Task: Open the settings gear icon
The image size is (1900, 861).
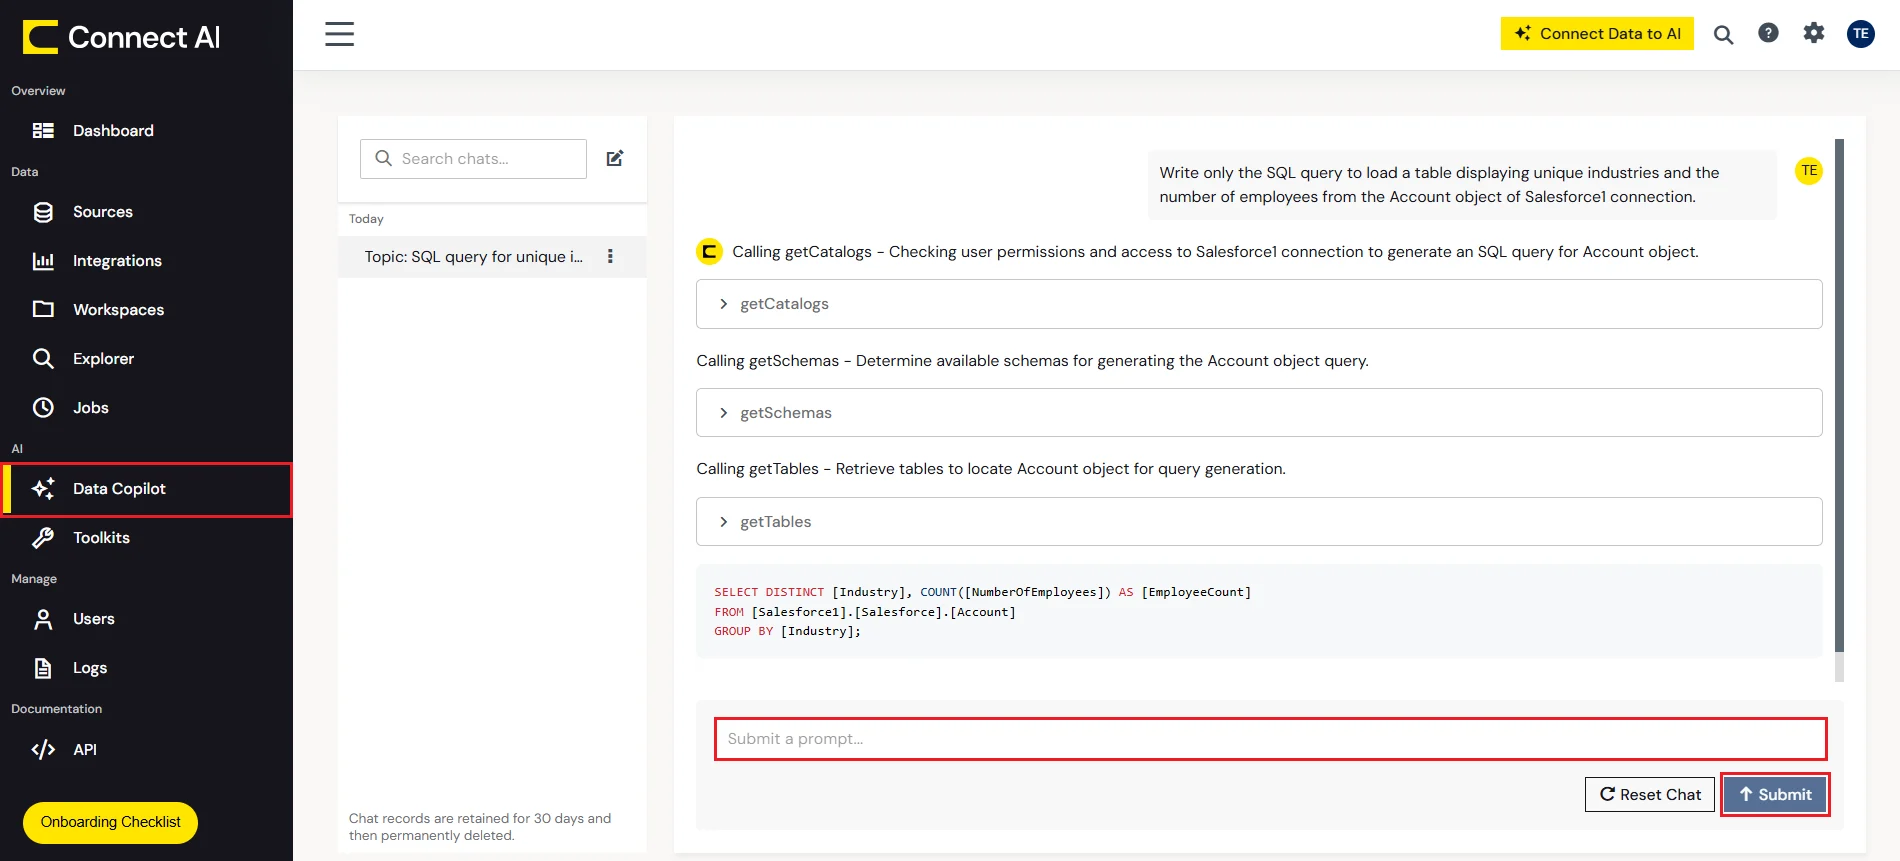Action: pos(1814,33)
